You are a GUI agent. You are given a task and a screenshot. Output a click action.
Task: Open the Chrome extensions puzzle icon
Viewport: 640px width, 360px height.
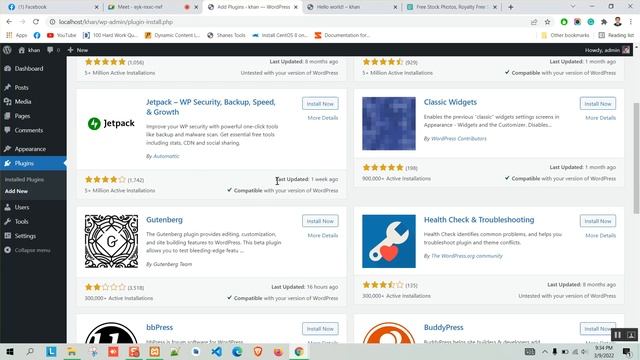click(x=604, y=22)
